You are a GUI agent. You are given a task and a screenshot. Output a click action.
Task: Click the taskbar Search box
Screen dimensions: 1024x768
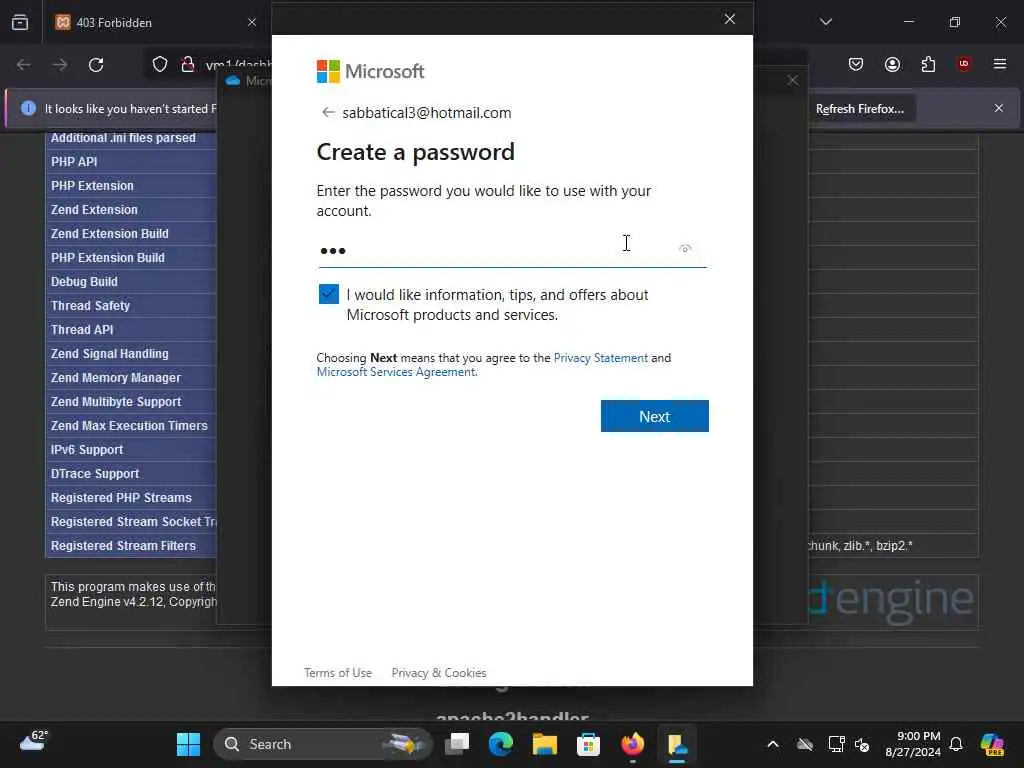[323, 744]
